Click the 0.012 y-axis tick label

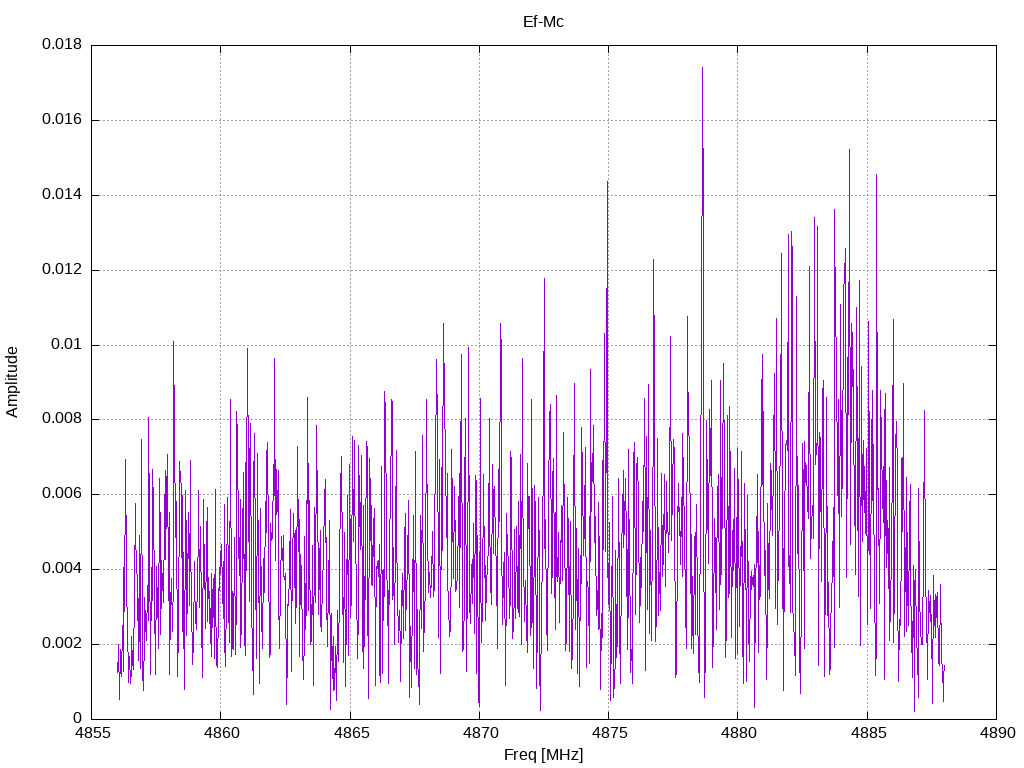point(62,269)
